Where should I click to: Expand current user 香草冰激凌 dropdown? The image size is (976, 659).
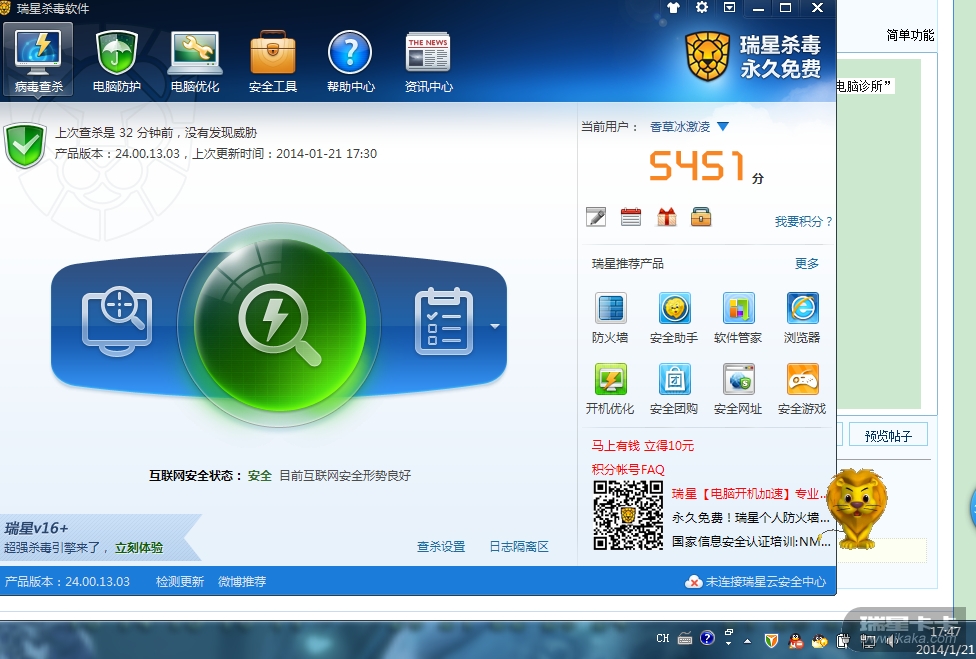(723, 127)
